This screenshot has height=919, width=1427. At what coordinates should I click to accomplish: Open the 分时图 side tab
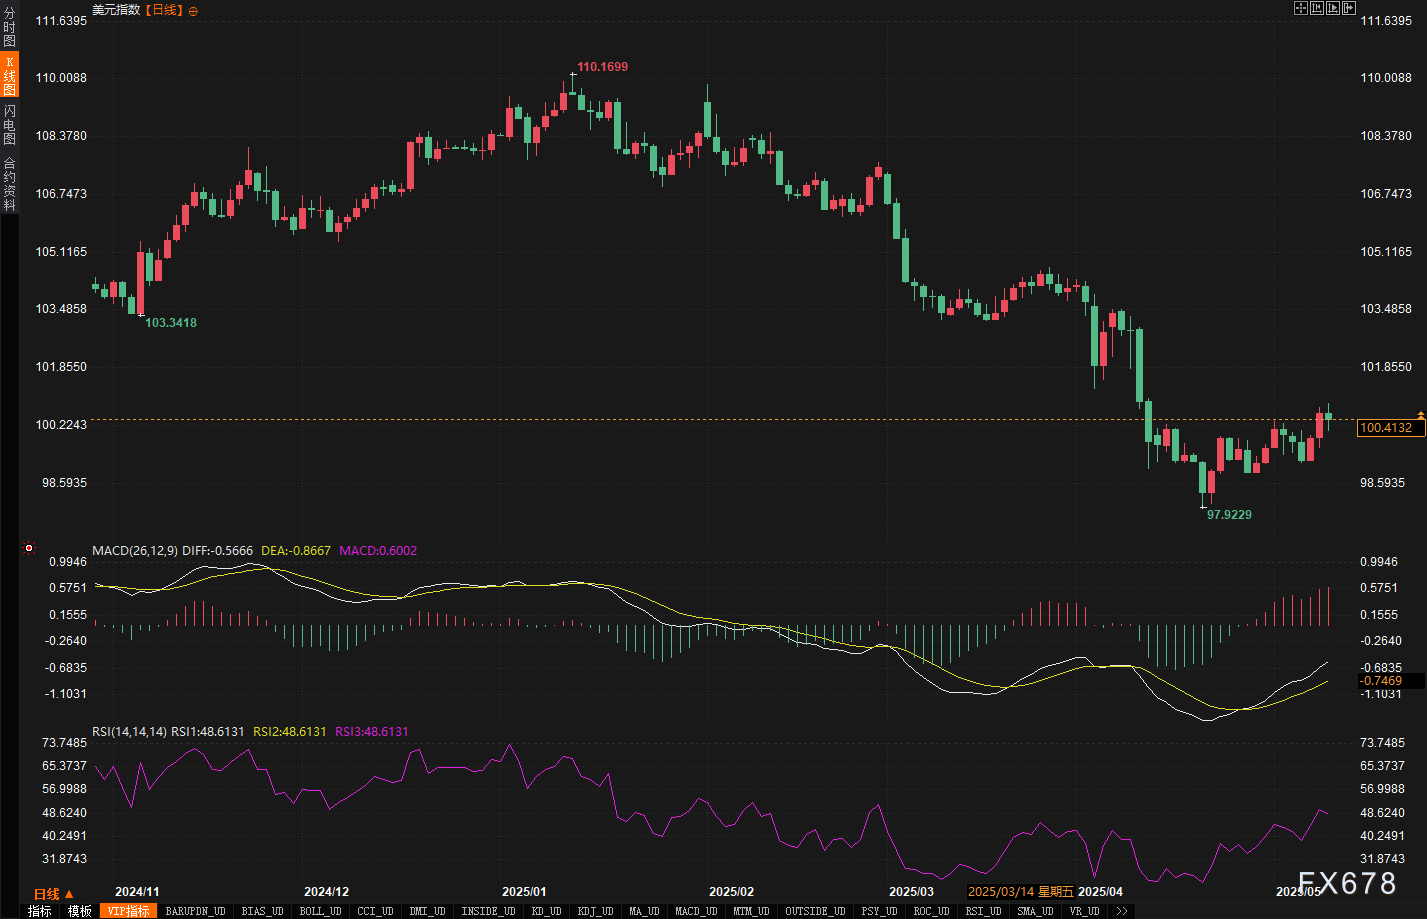(x=9, y=28)
